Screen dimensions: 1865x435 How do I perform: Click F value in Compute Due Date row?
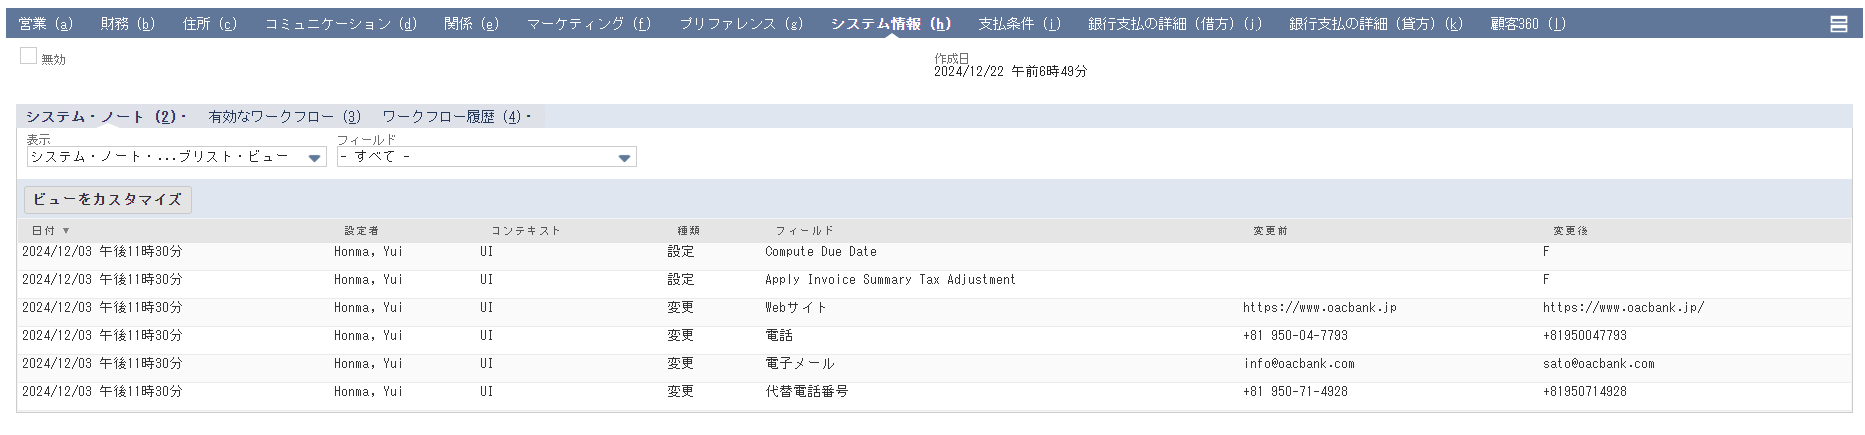click(x=1546, y=252)
